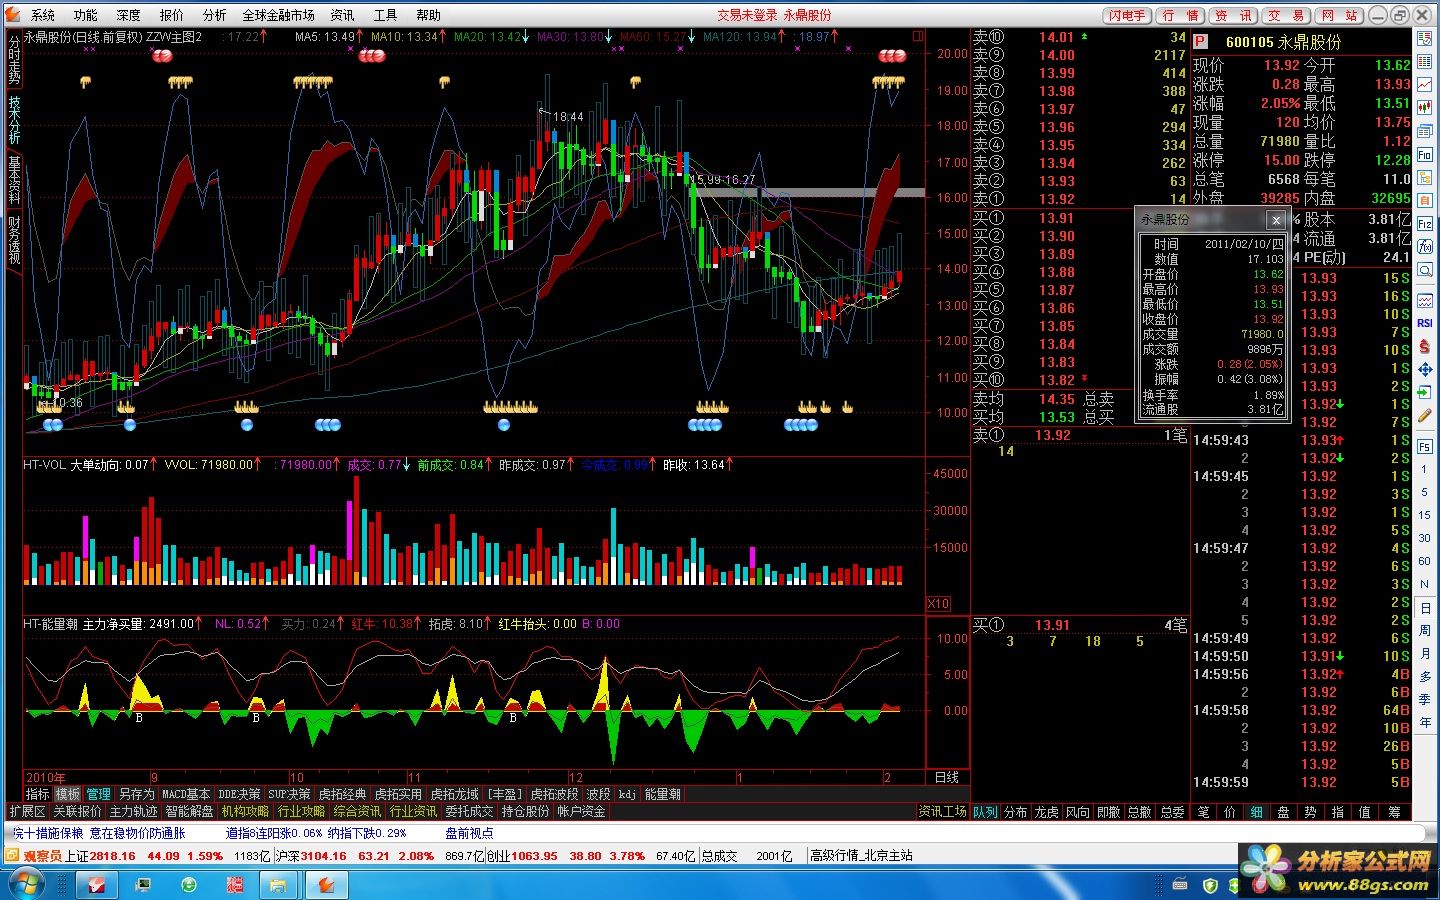Screen dimensions: 1440x900
Task: Close the 永鼎股份 info popup
Action: pos(1276,220)
